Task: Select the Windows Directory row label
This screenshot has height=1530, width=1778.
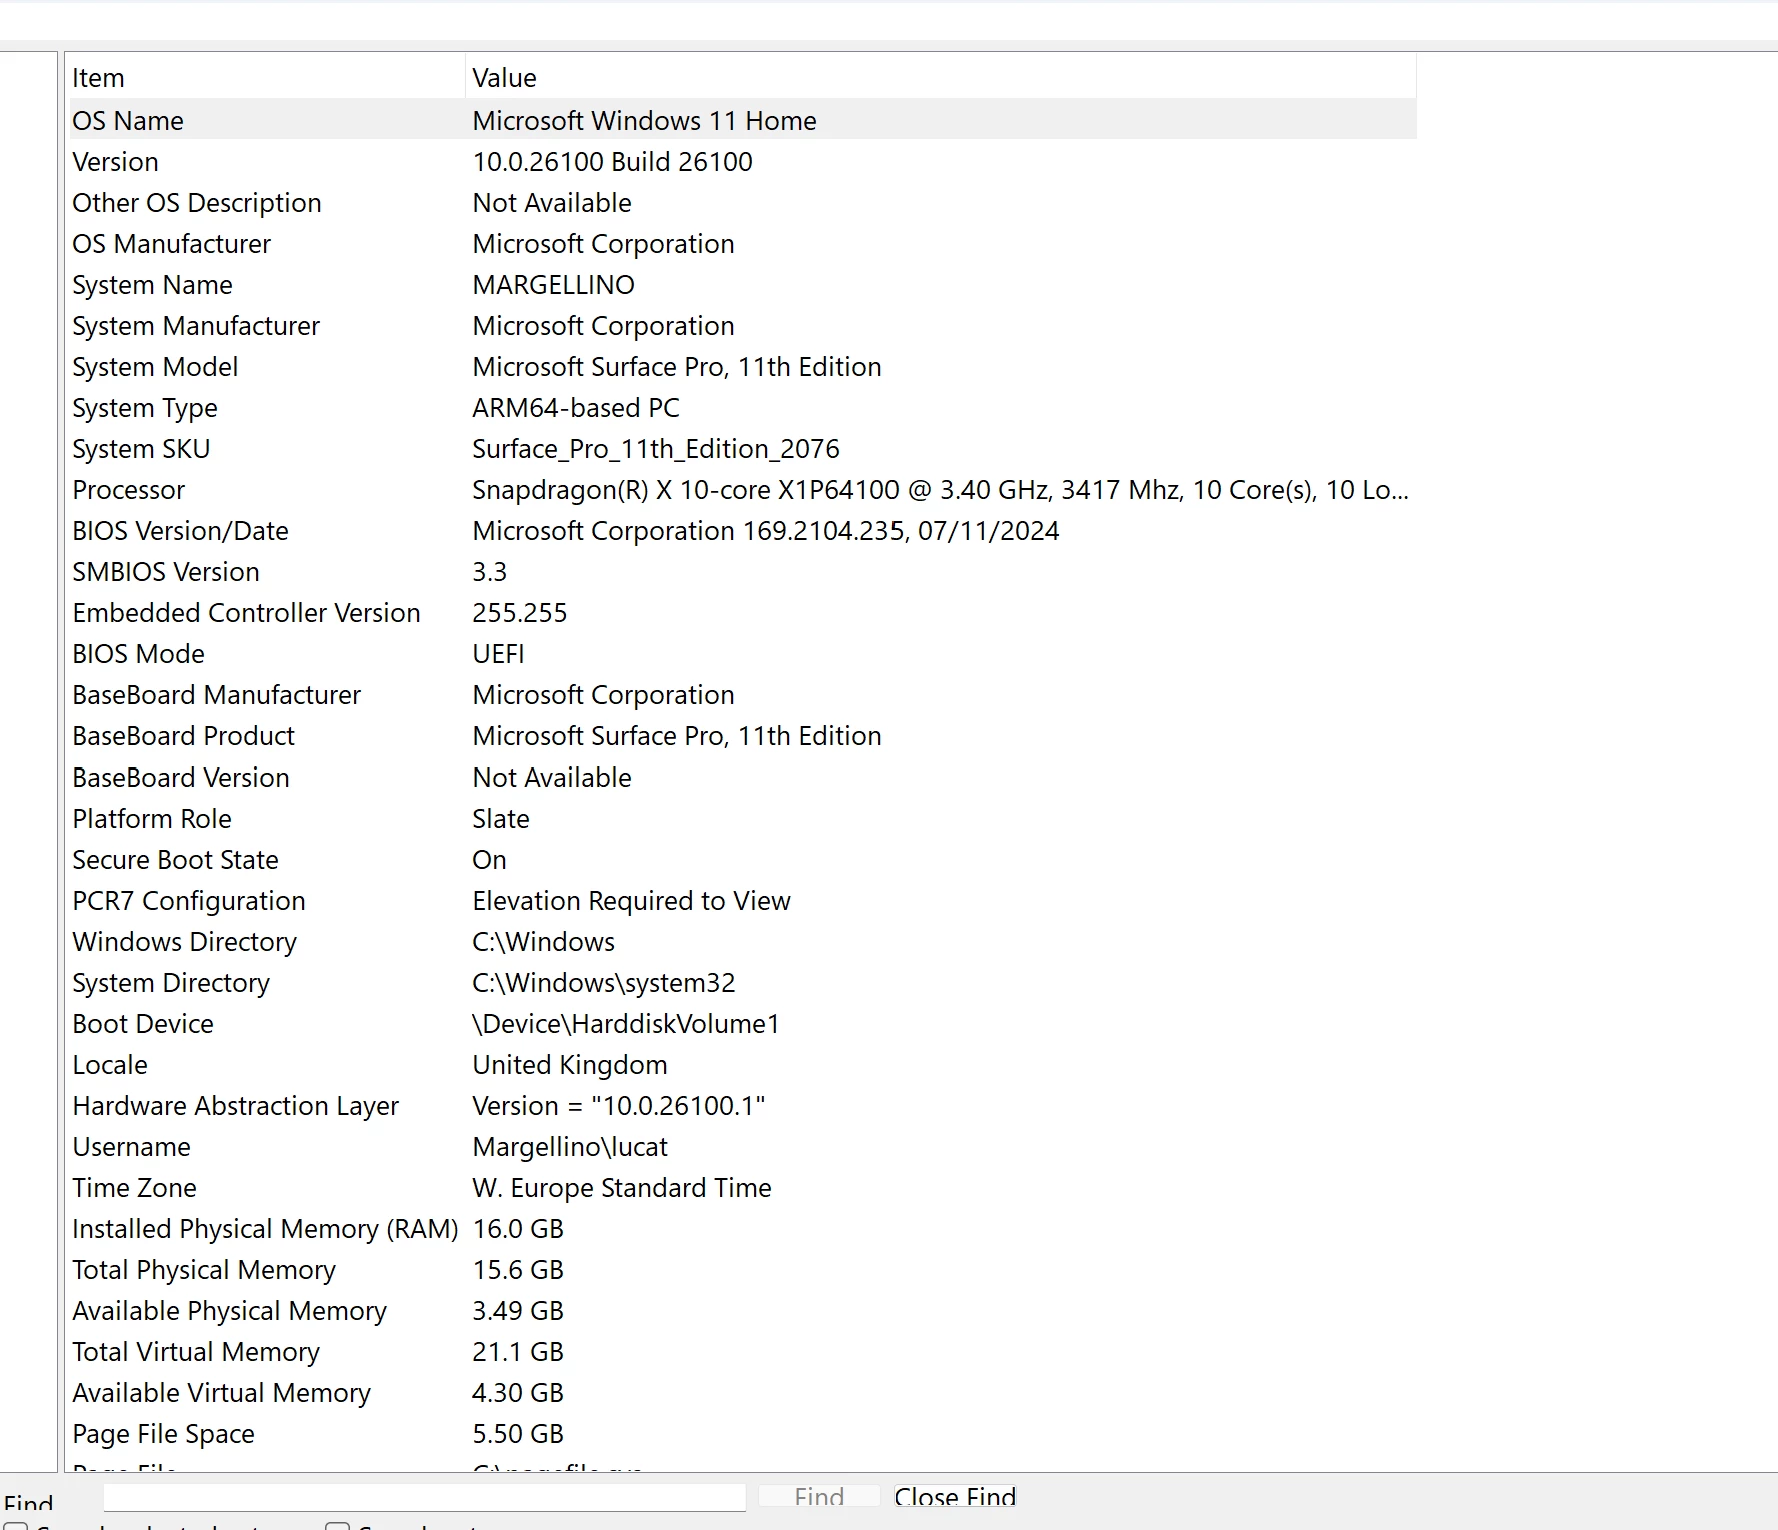Action: click(185, 942)
